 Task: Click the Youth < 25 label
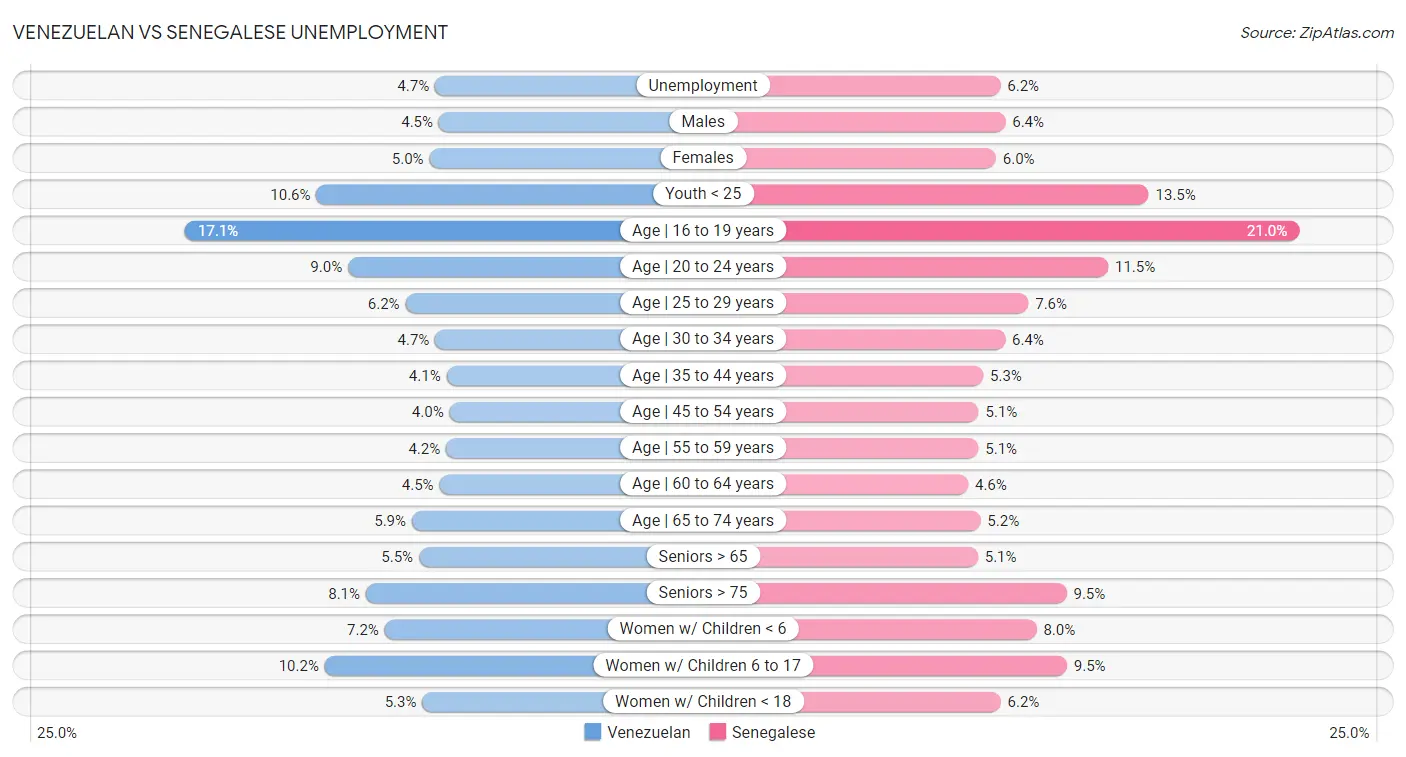[703, 194]
